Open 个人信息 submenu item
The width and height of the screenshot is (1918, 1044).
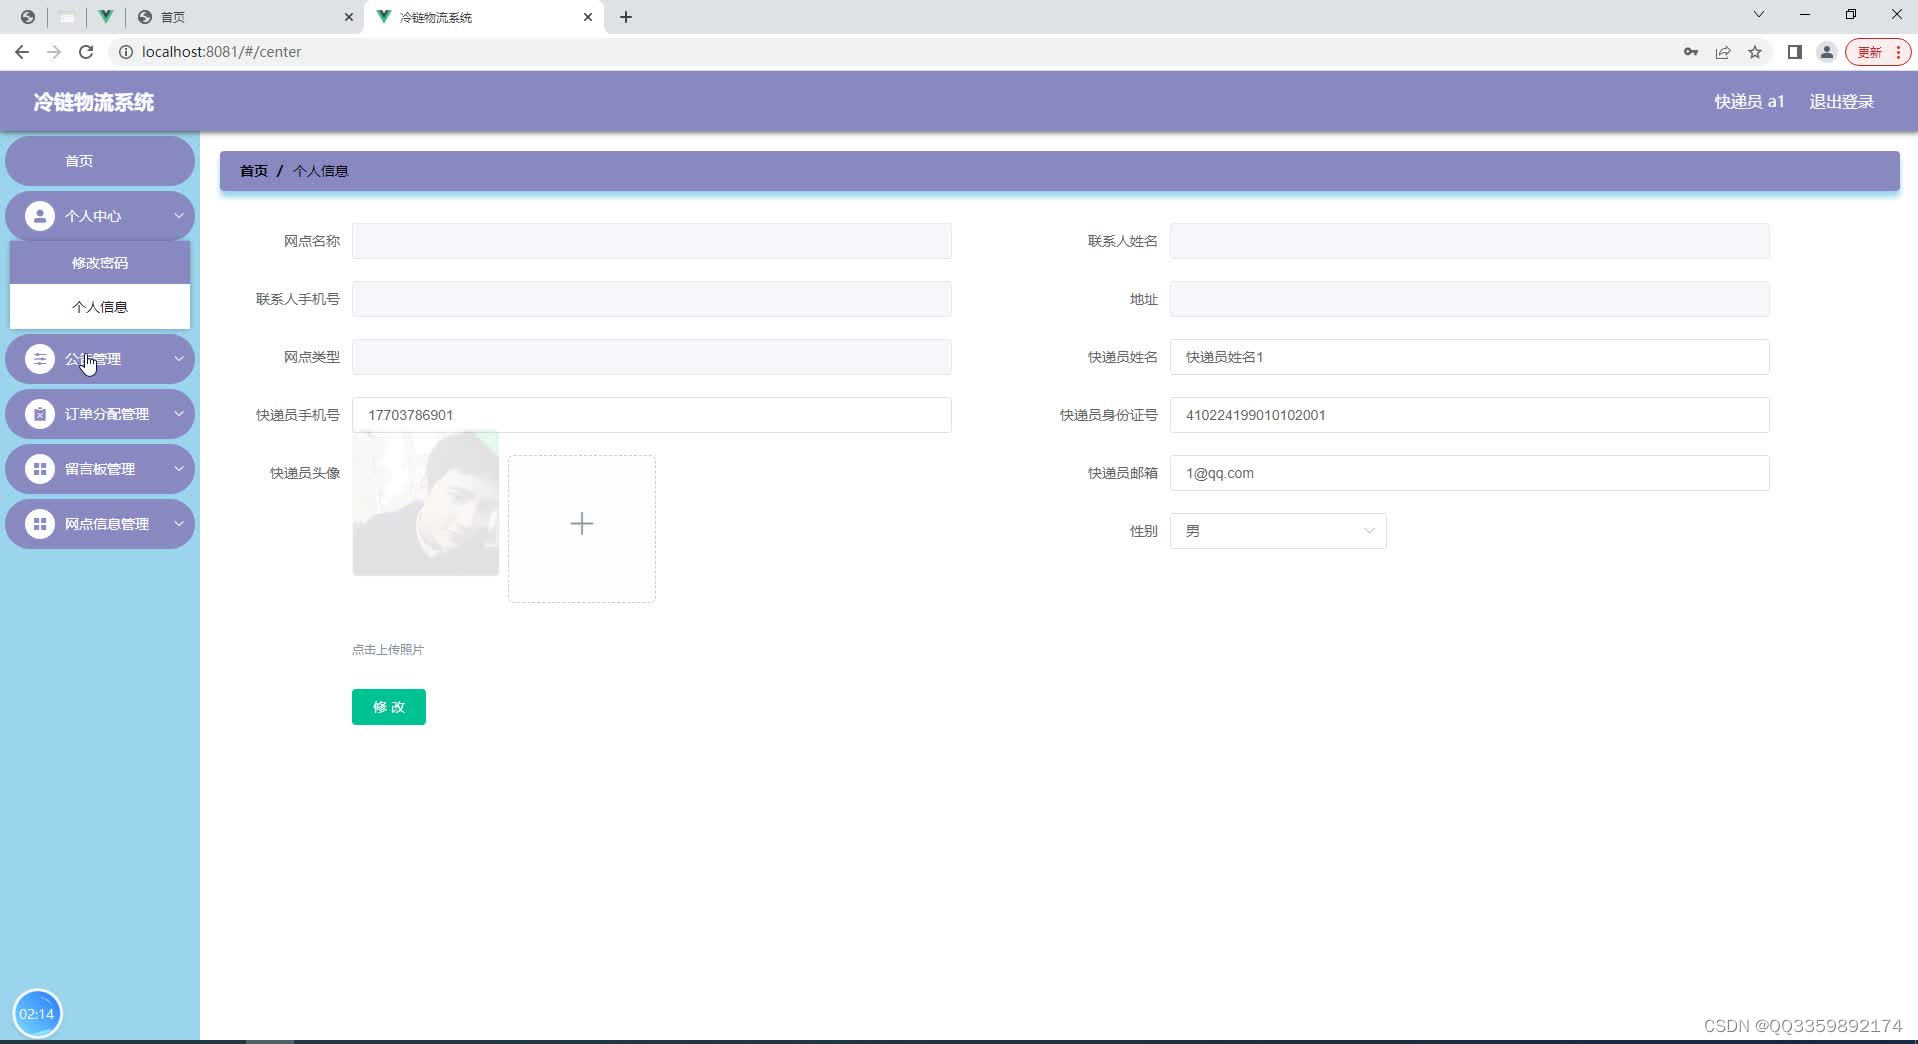pos(100,307)
